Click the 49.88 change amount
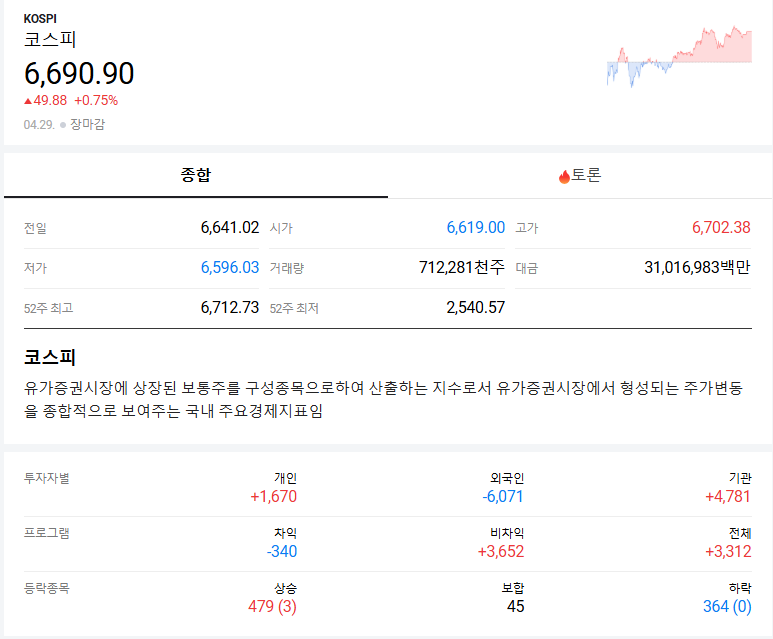Screen dimensions: 773x639 pyautogui.click(x=50, y=101)
